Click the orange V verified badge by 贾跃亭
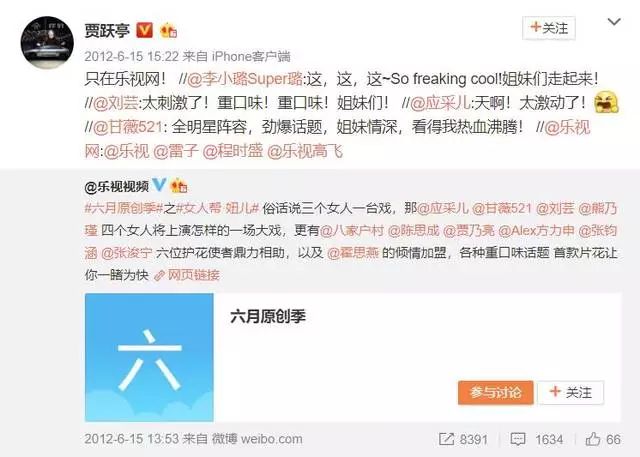640x457 pixels. [x=144, y=30]
